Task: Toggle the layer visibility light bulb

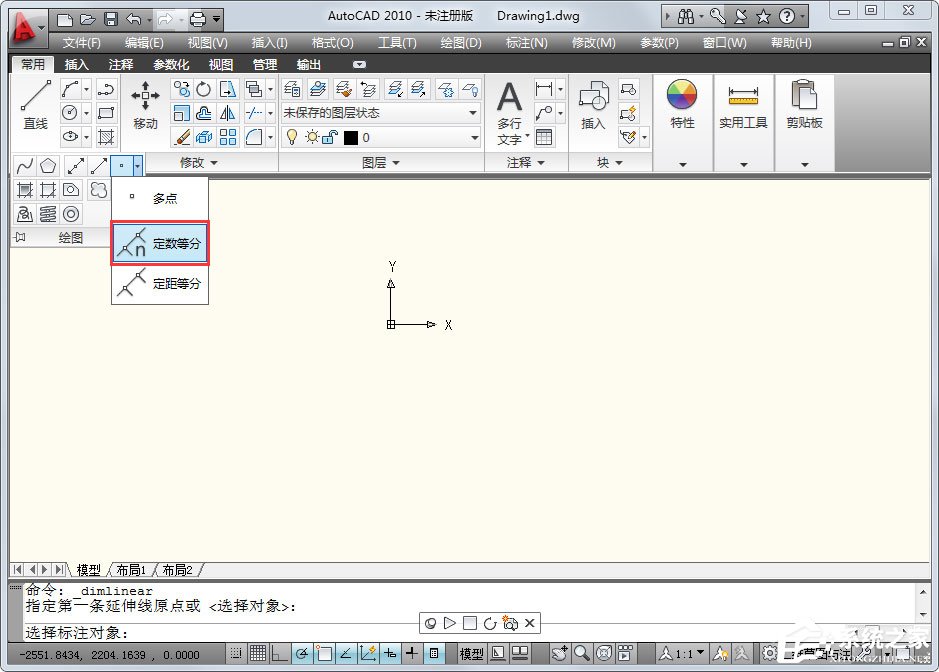Action: click(x=293, y=138)
